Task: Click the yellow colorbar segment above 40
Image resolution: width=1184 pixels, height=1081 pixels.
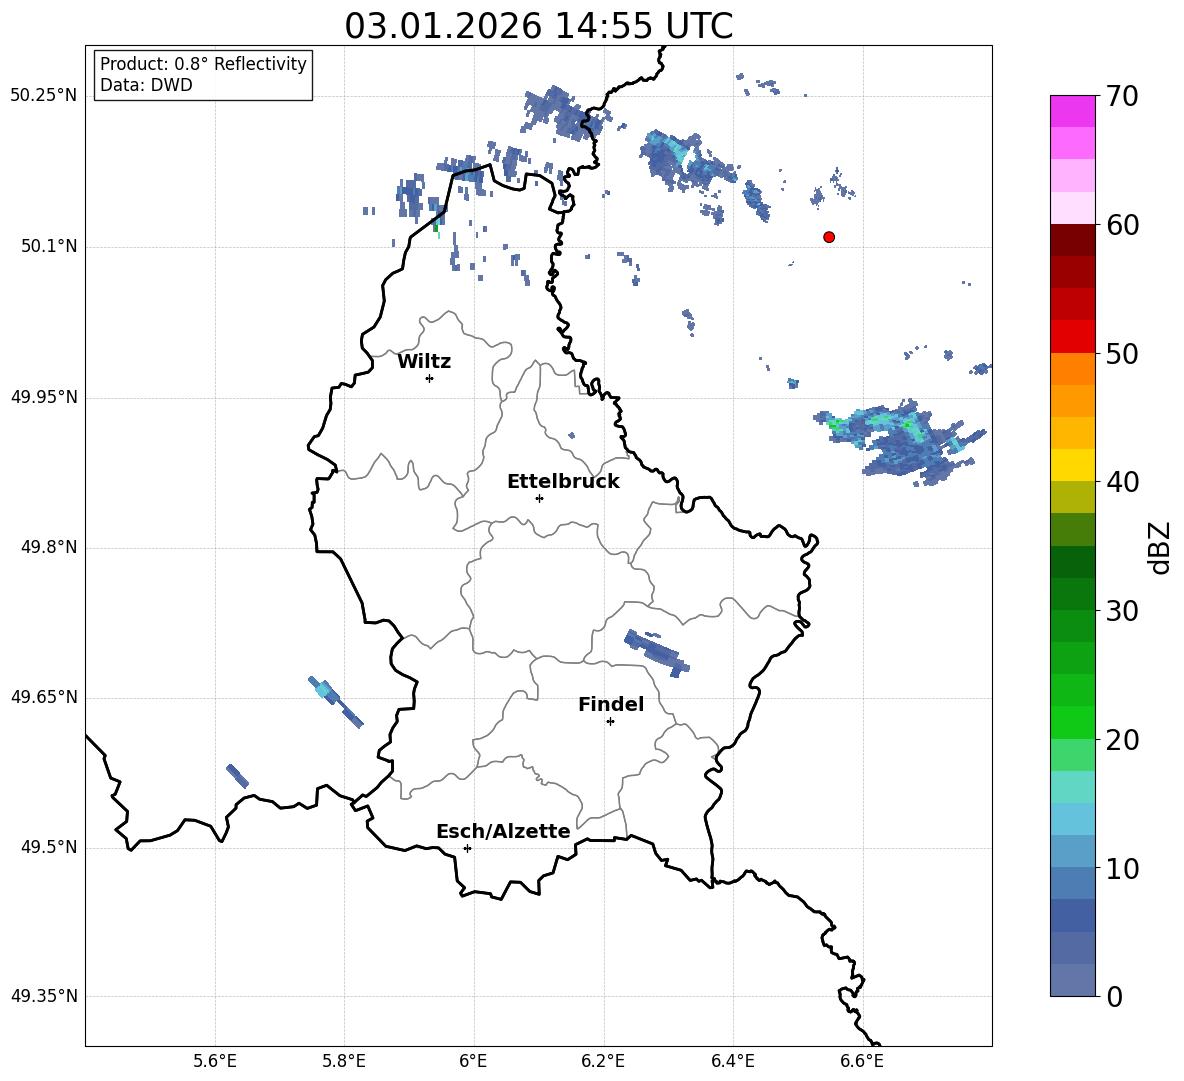Action: [1072, 465]
